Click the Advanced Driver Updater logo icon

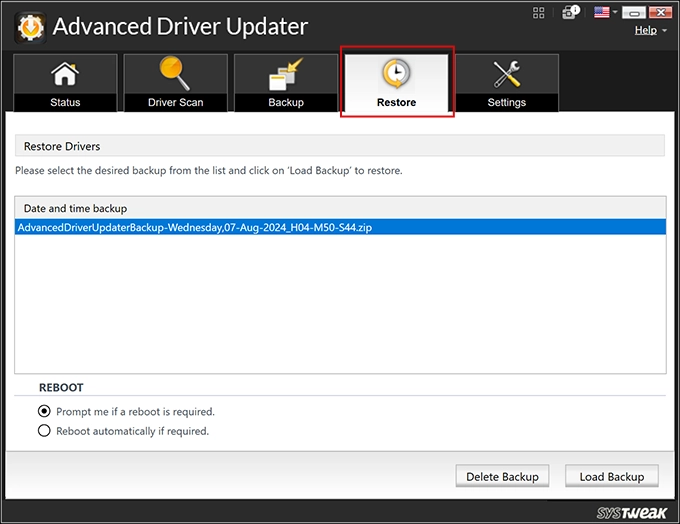pos(30,28)
